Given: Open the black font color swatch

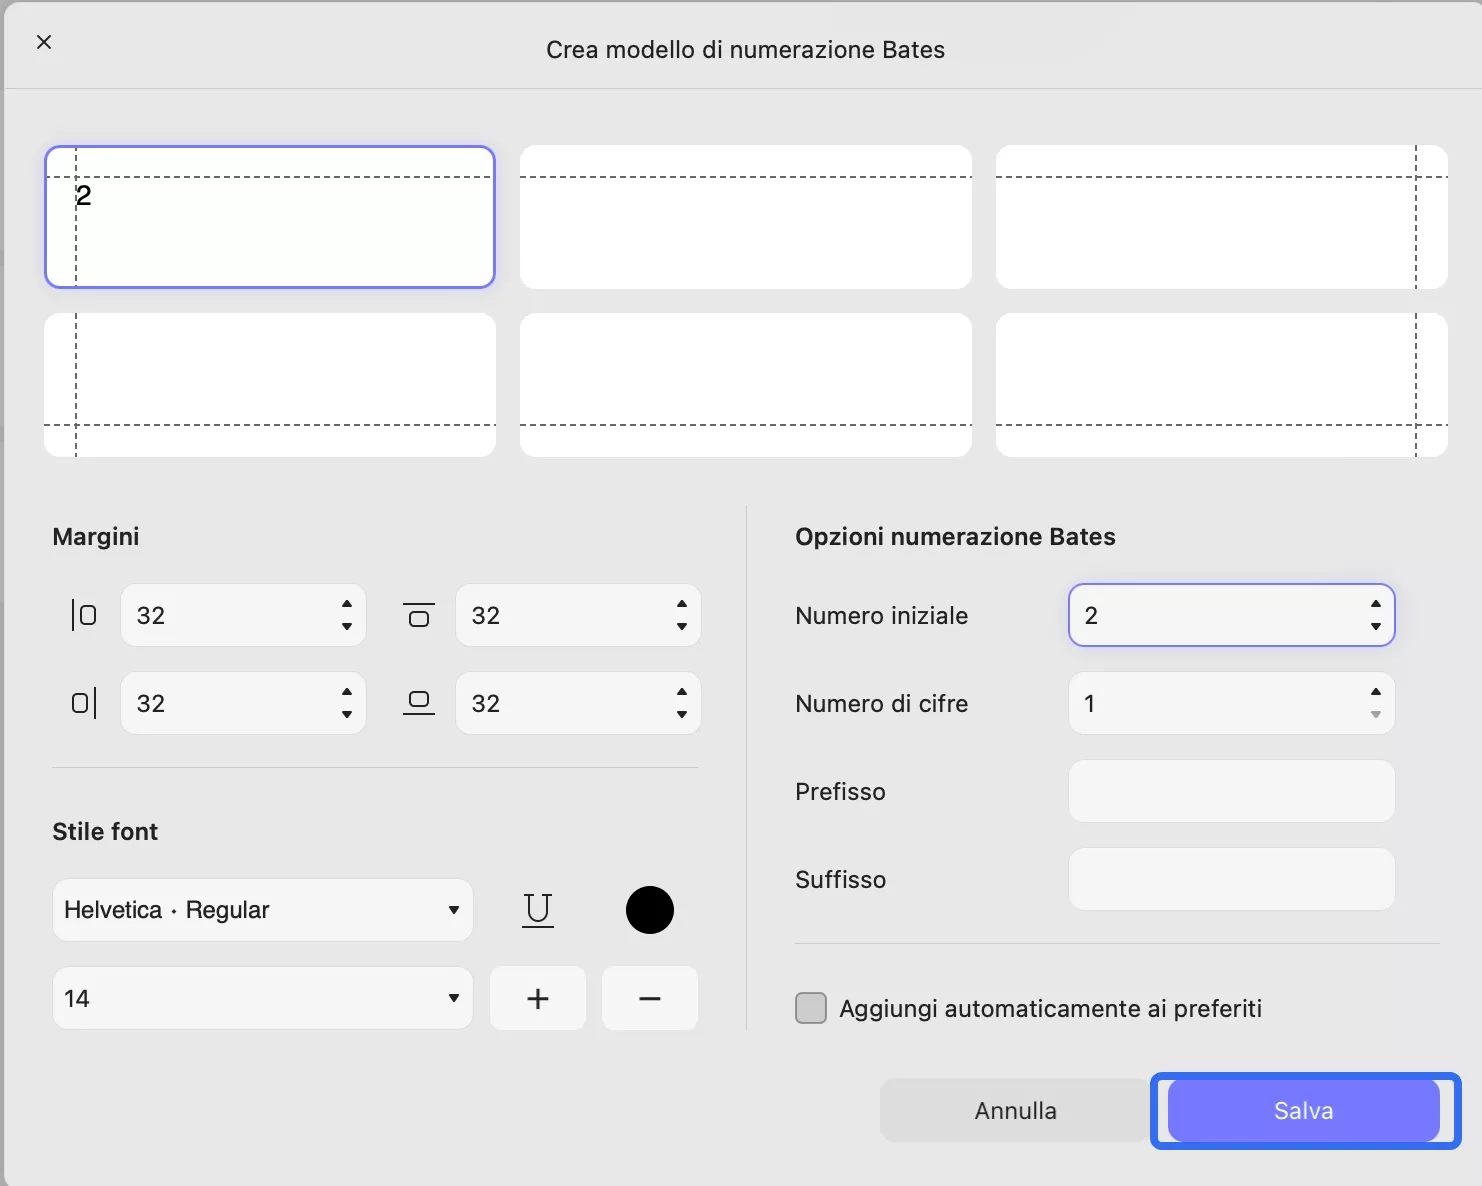Looking at the screenshot, I should click(650, 910).
